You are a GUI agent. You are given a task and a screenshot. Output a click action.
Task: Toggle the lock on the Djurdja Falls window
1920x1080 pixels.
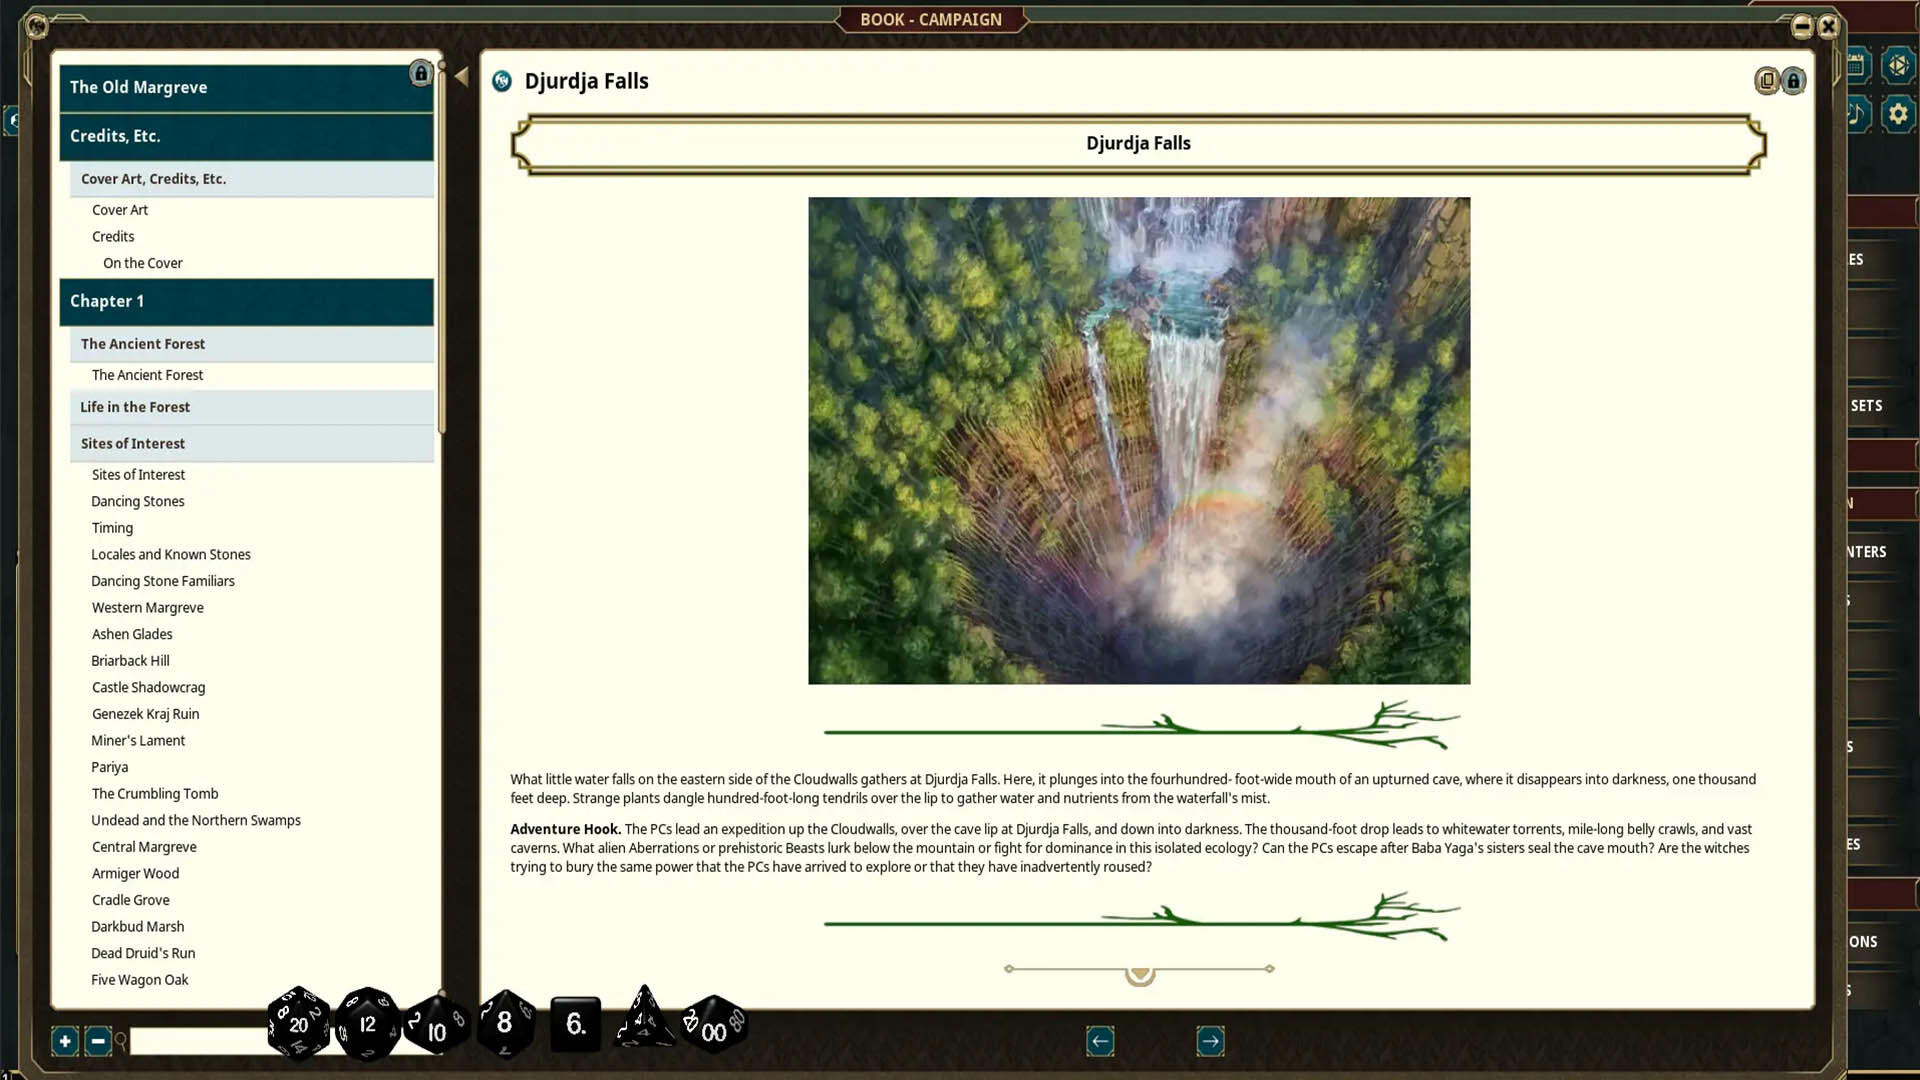pos(1794,81)
